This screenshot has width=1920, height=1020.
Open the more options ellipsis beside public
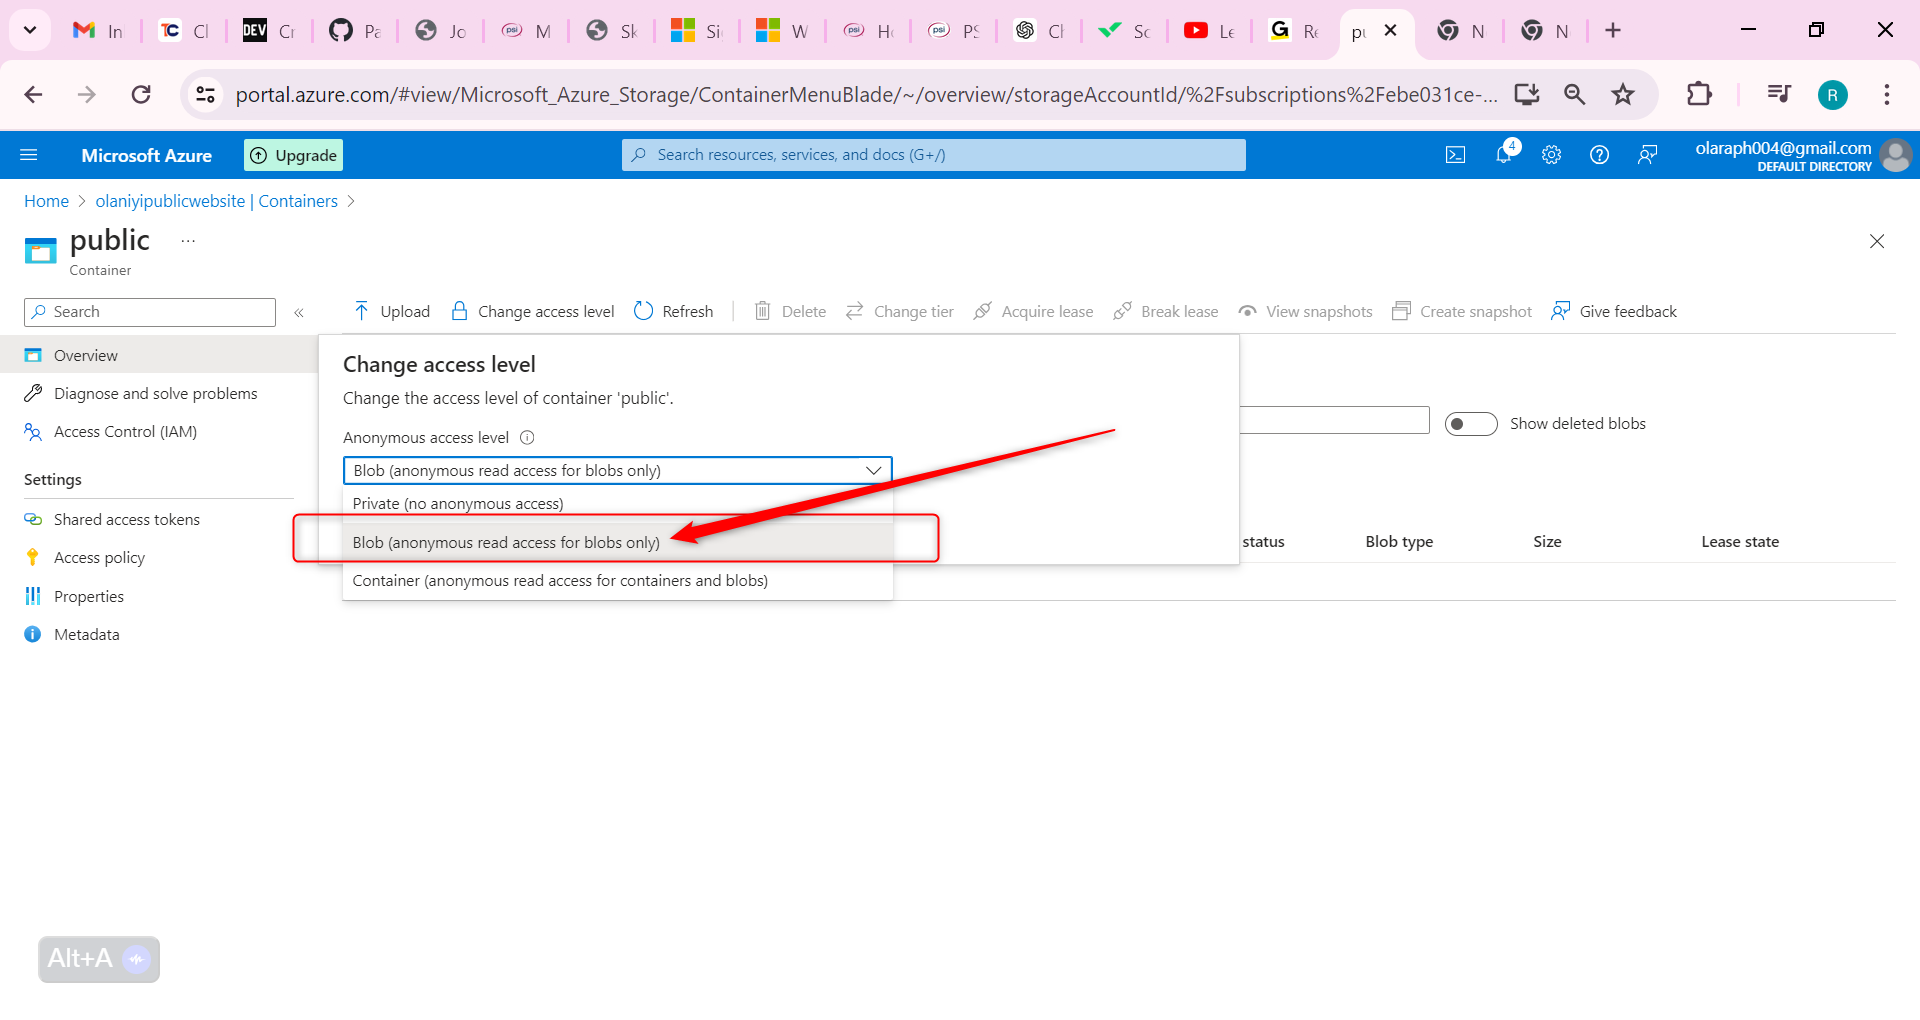coord(188,241)
